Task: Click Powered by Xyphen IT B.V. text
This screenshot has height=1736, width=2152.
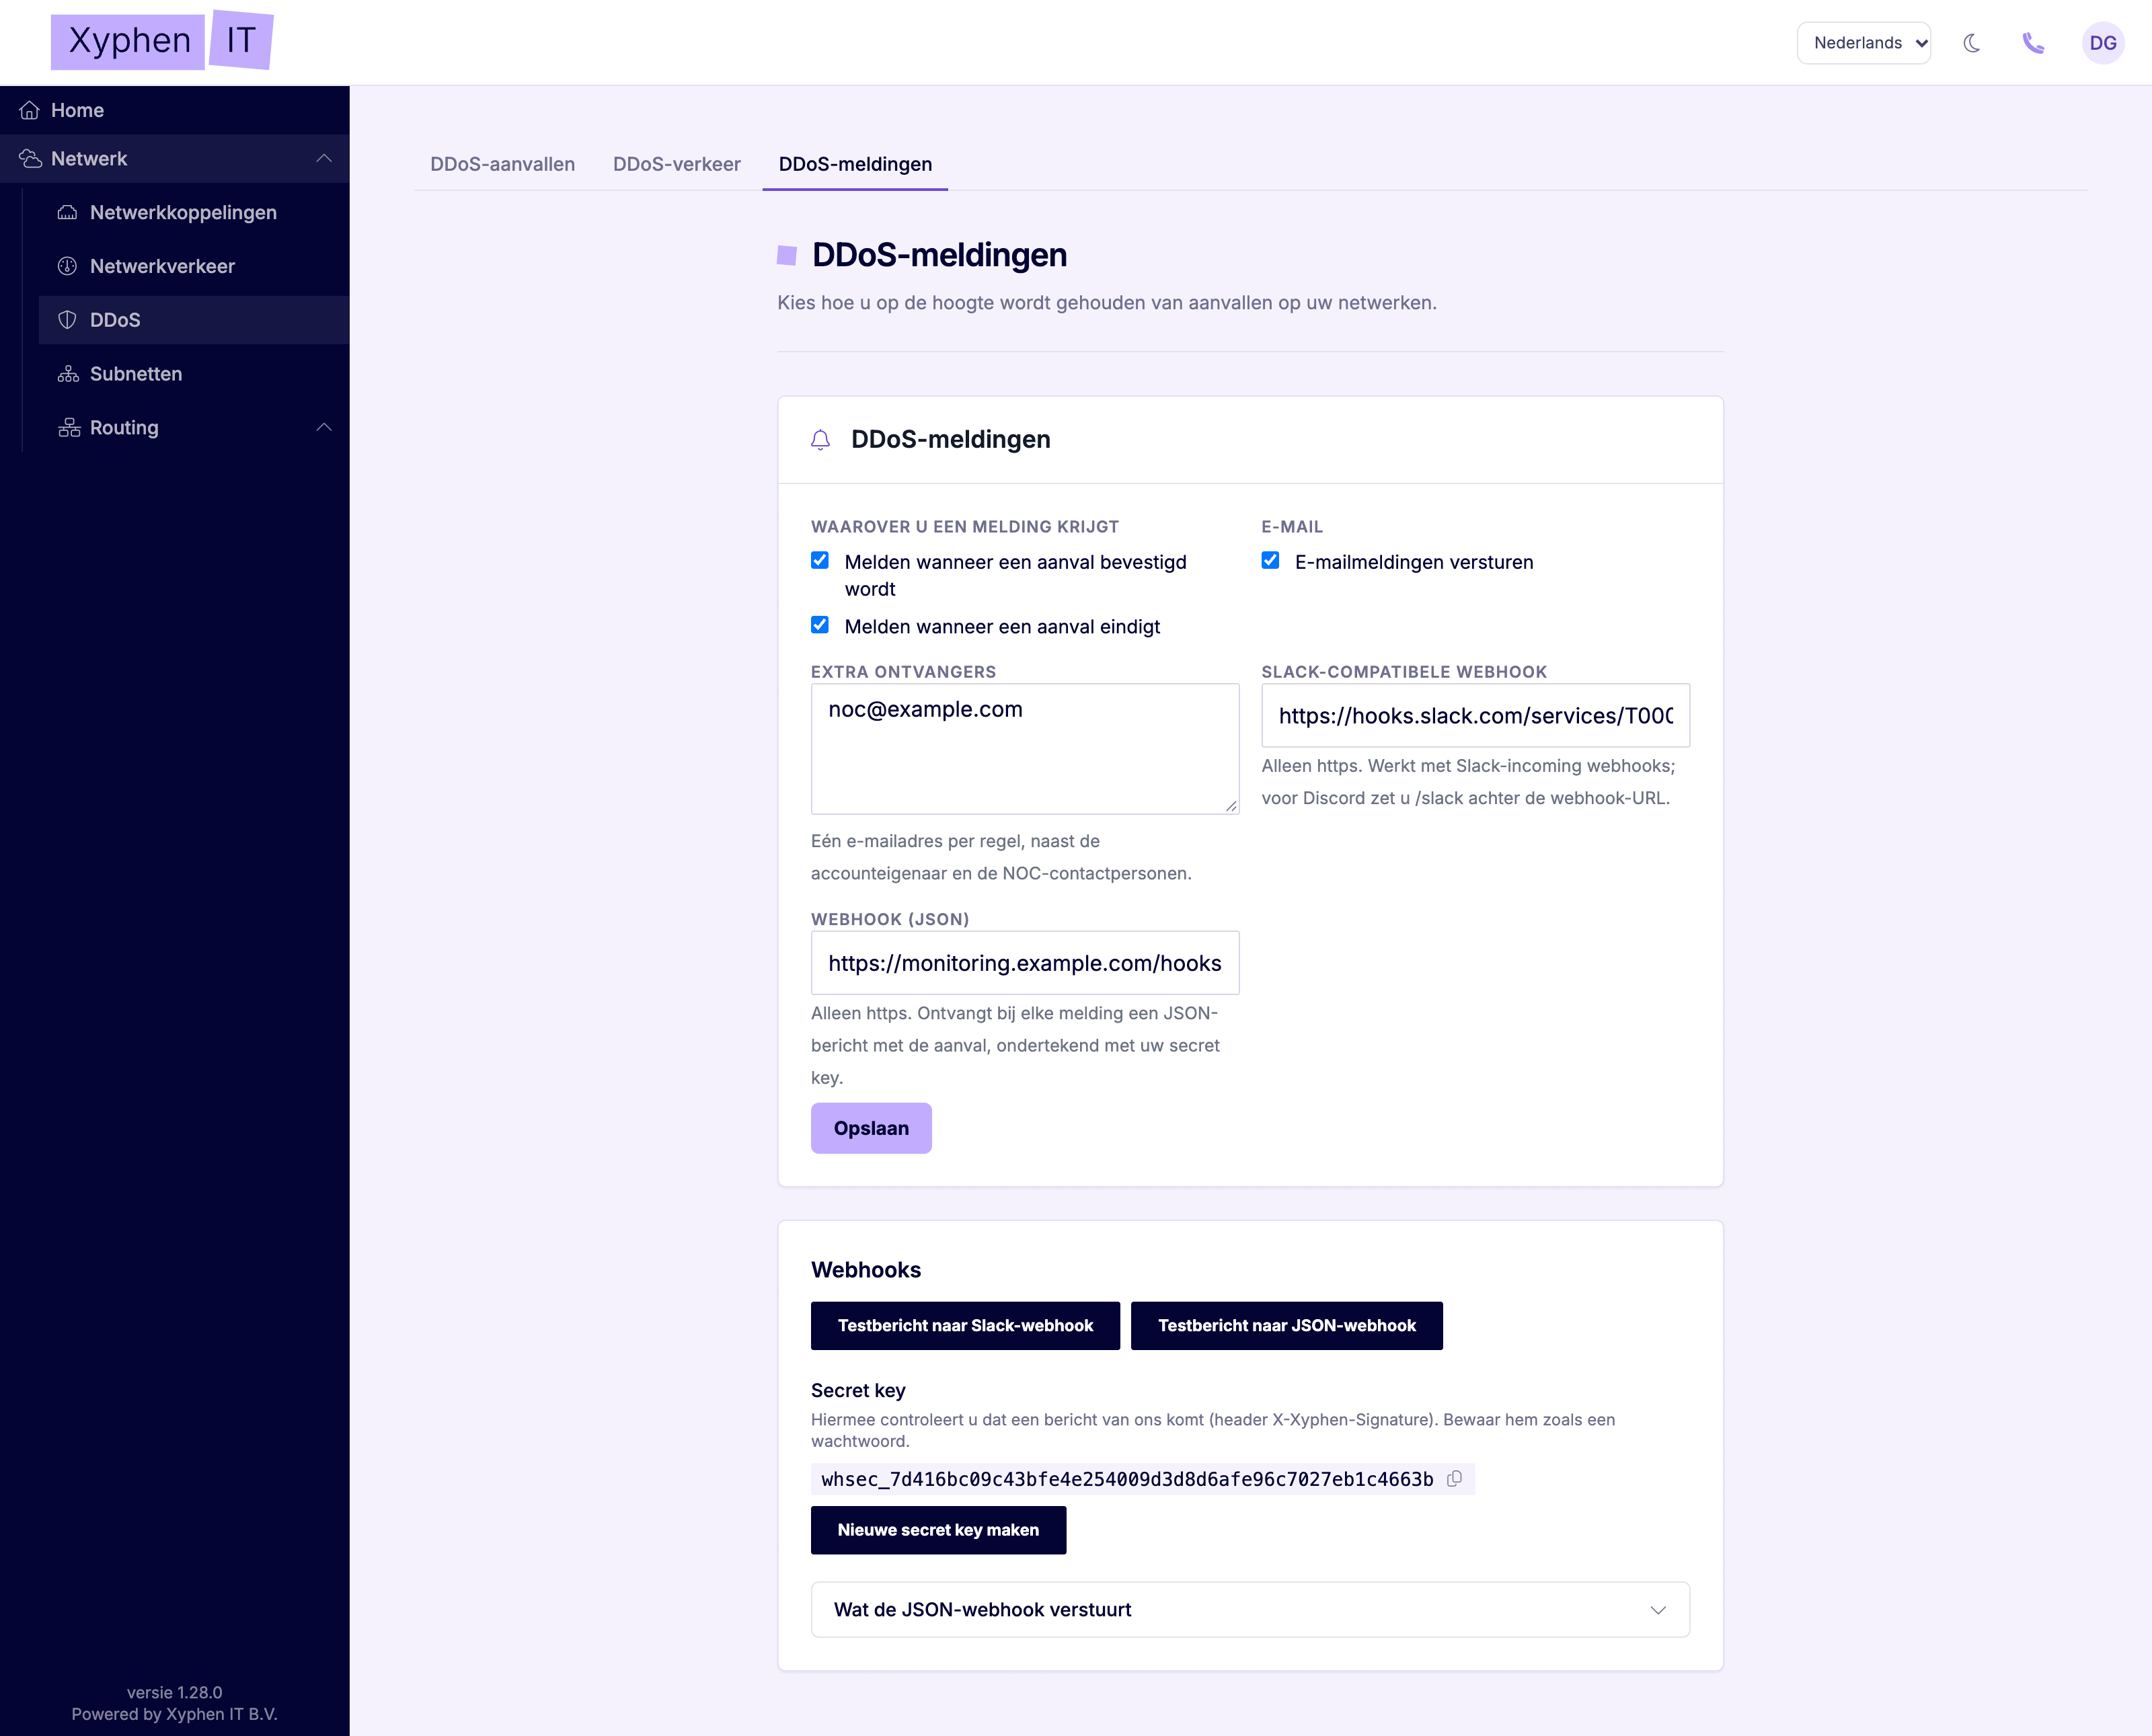Action: point(175,1714)
